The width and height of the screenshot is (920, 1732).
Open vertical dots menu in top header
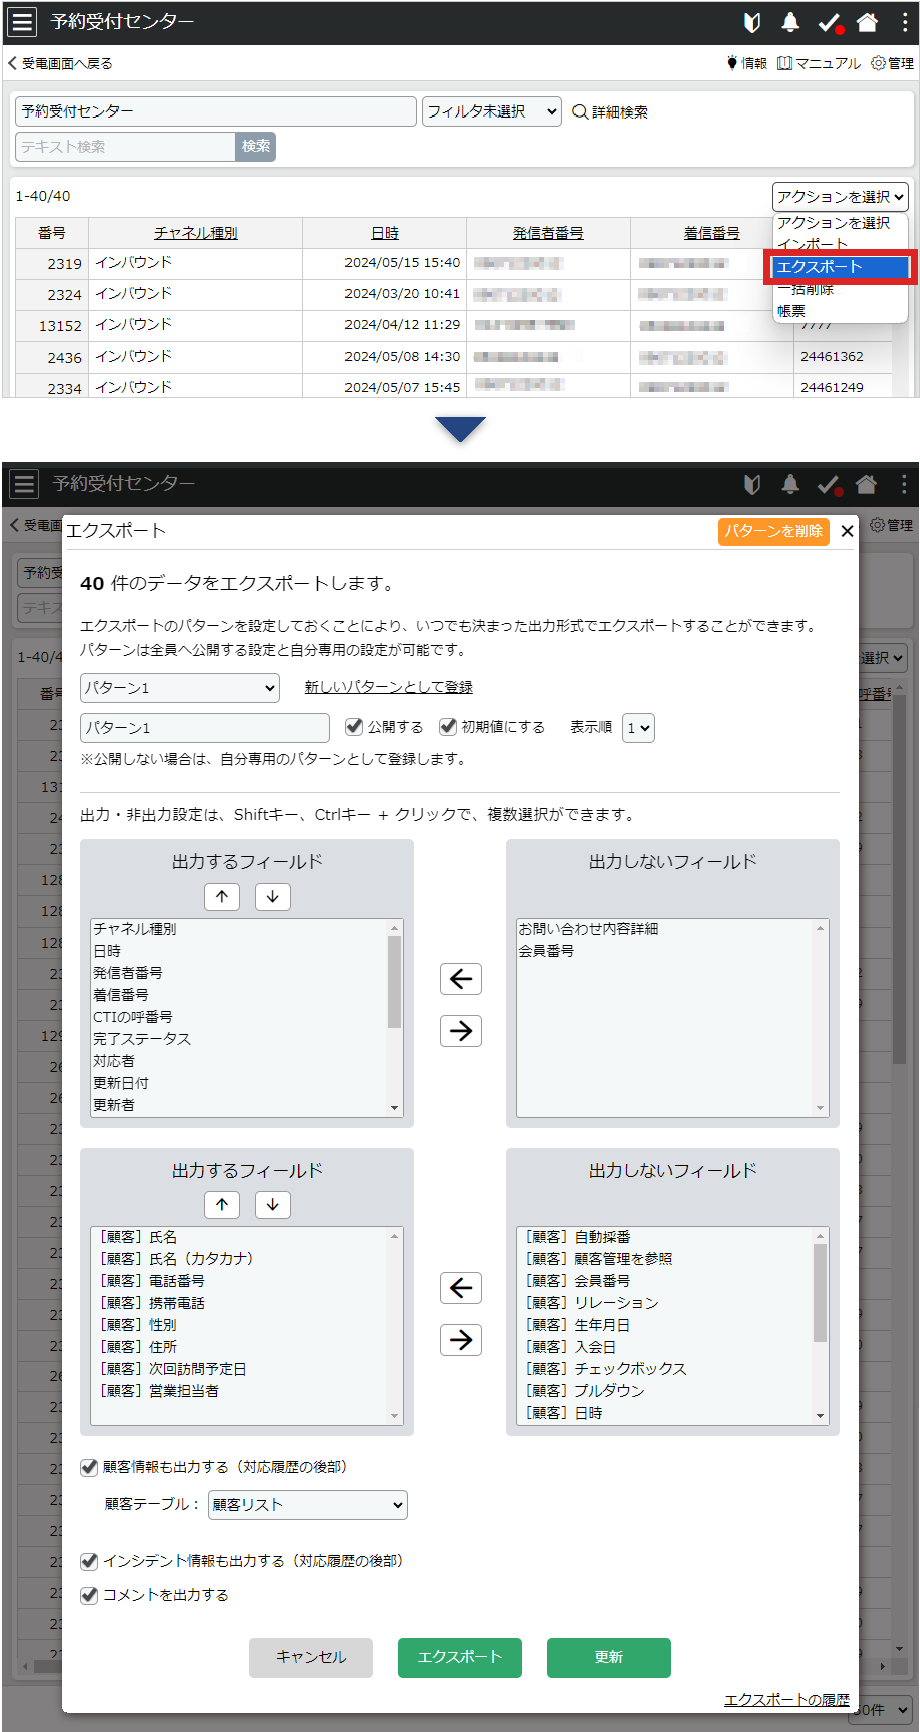[x=905, y=22]
